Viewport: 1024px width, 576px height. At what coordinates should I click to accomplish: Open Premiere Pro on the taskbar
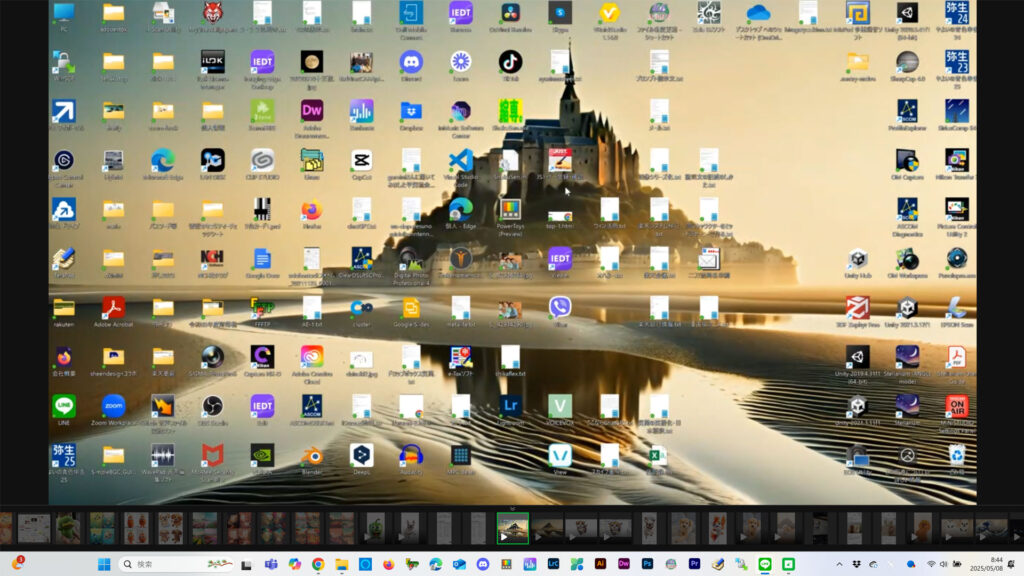pyautogui.click(x=694, y=564)
